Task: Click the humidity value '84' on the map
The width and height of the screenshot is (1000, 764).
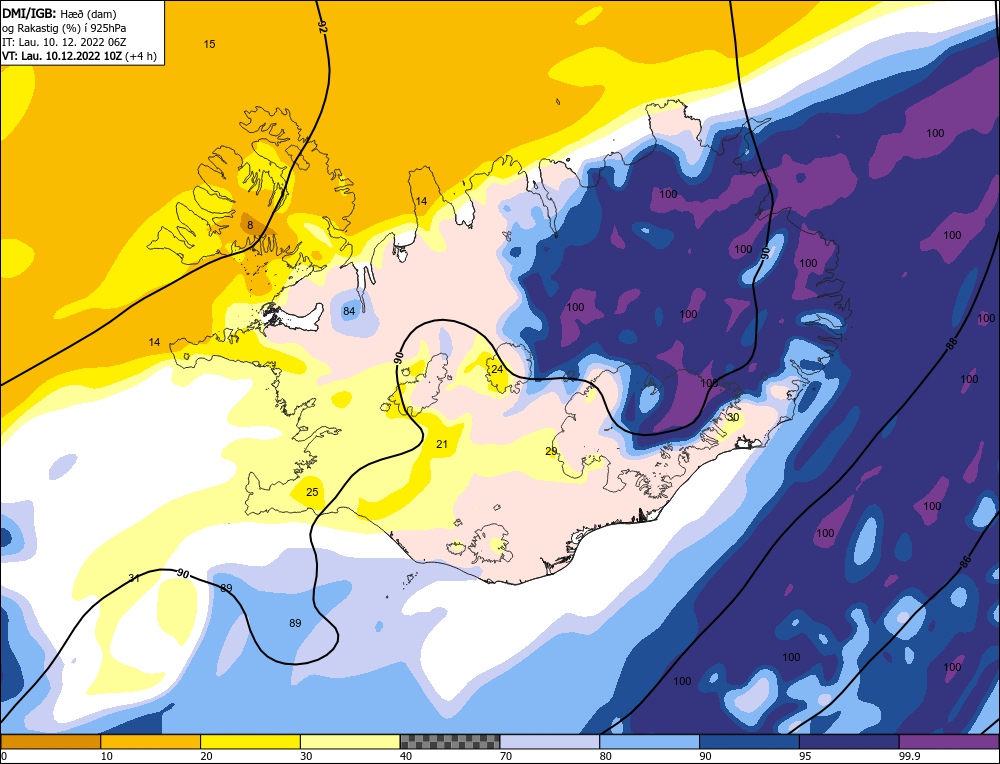Action: point(349,311)
